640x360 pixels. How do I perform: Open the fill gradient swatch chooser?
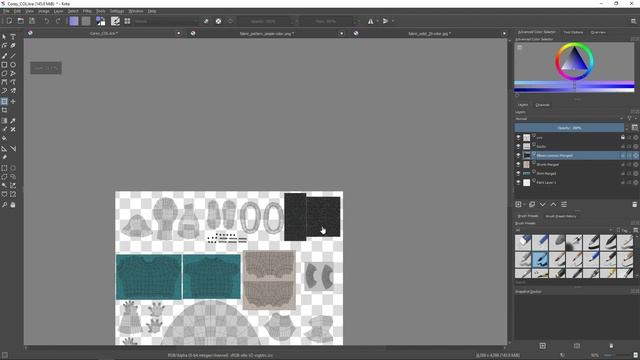73,21
